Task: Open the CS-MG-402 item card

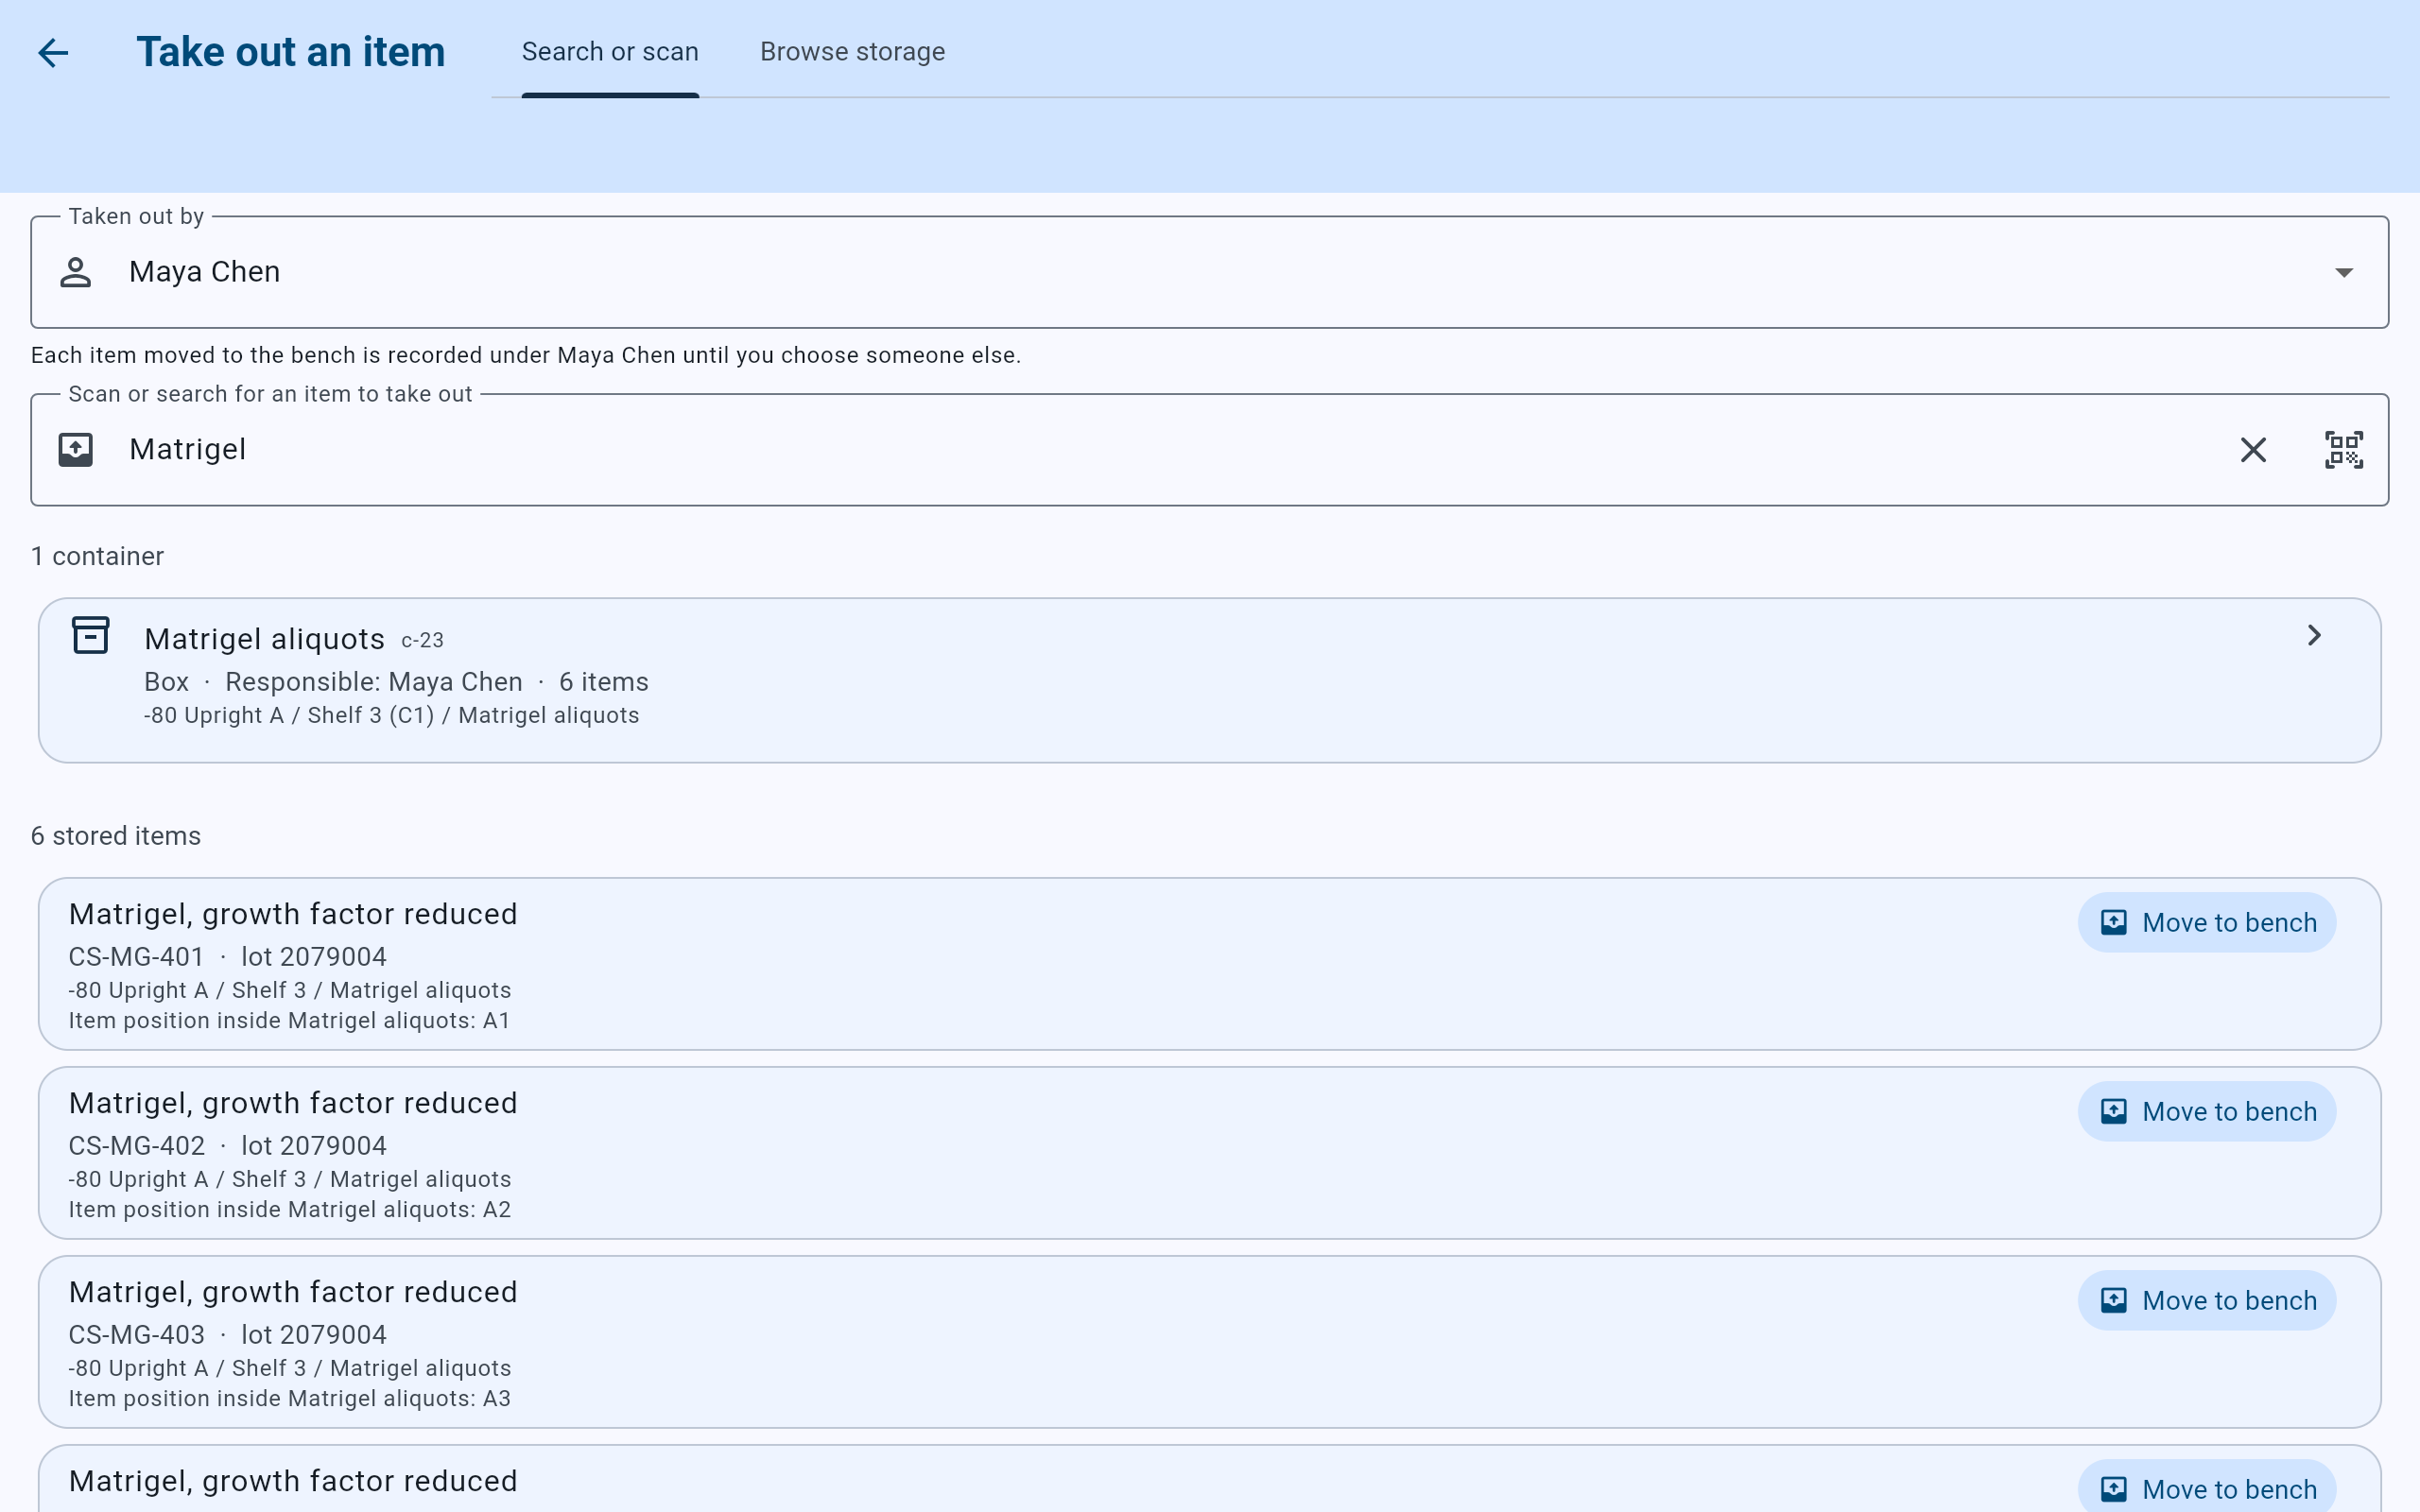Action: [x=1209, y=1153]
